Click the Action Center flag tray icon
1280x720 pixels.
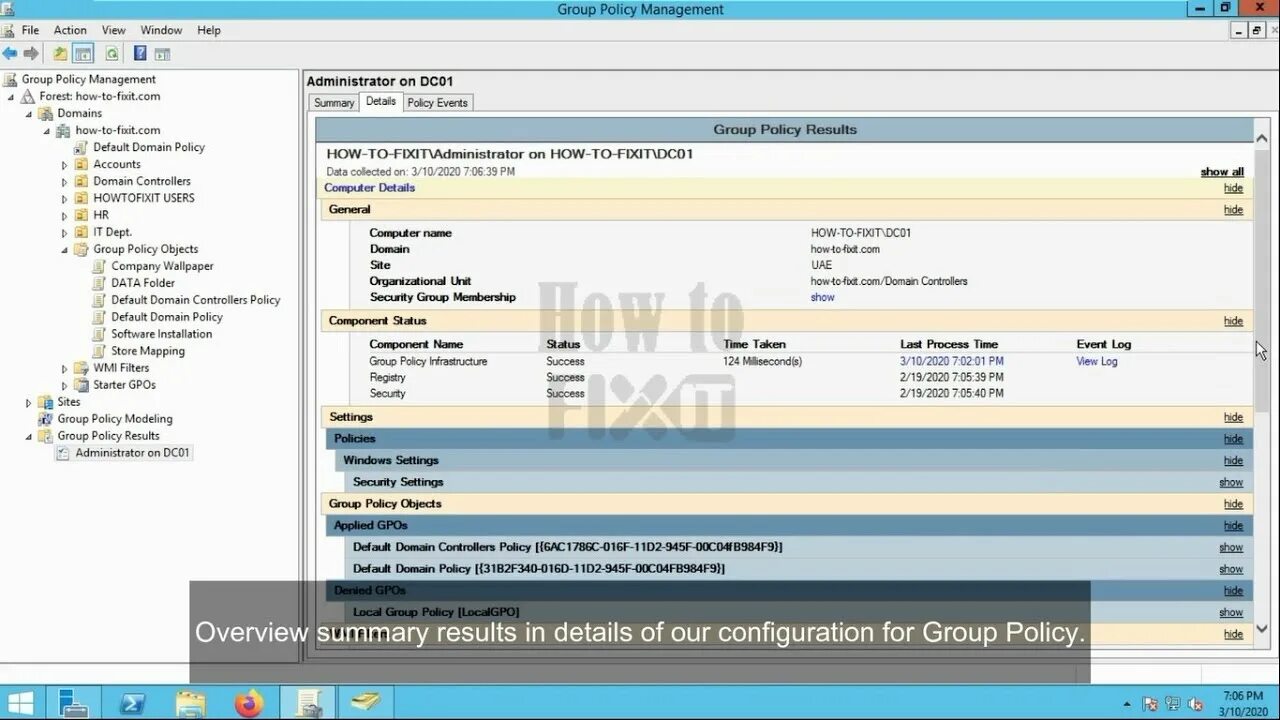(1150, 703)
